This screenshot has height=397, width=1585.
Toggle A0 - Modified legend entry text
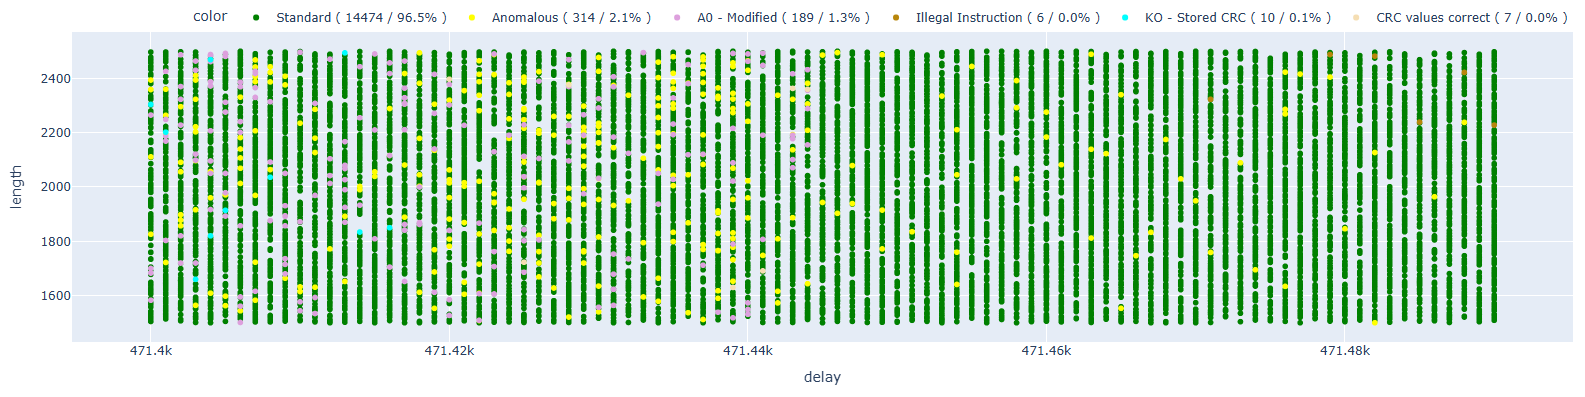783,18
